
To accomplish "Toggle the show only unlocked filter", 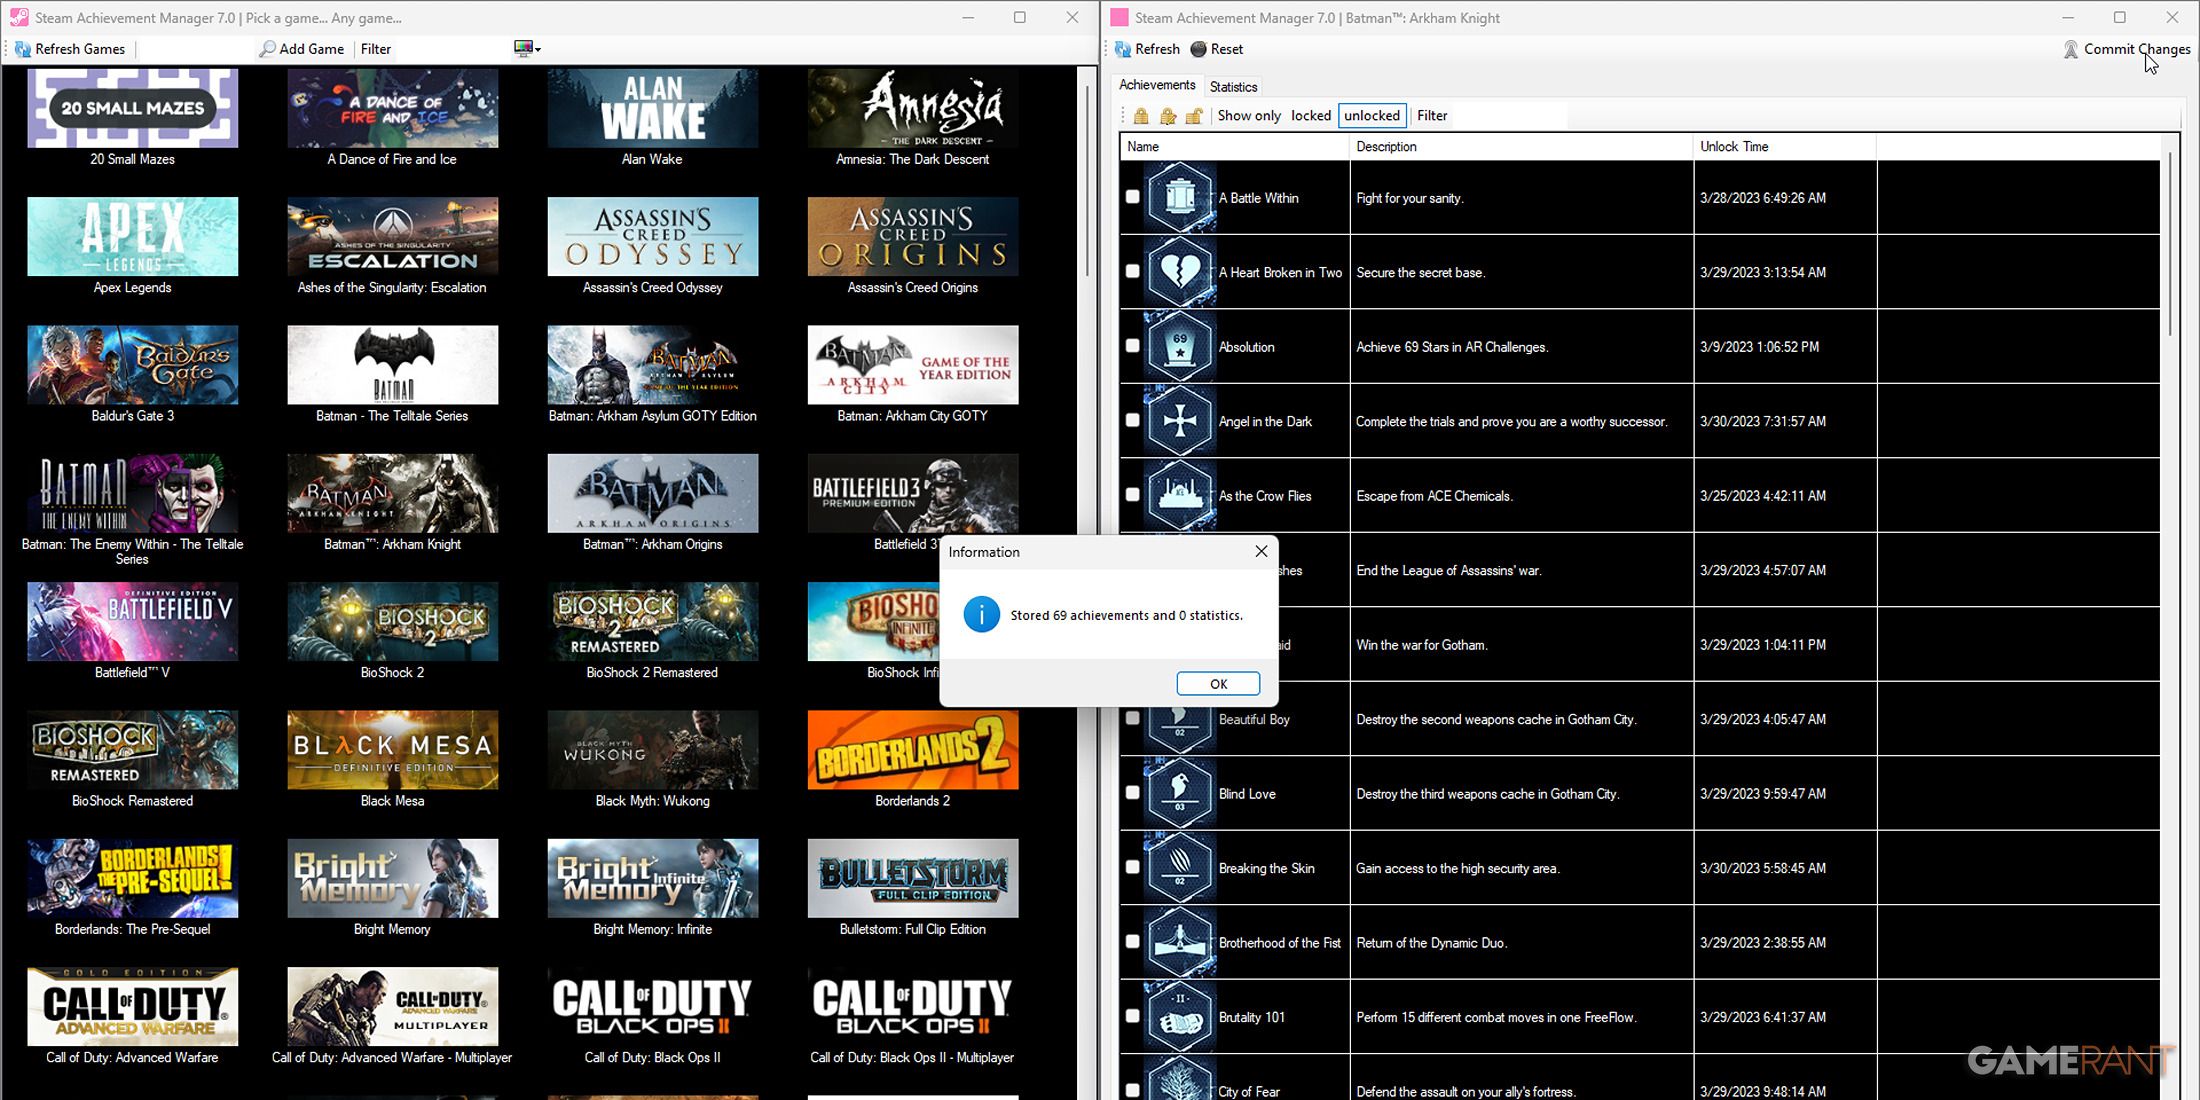I will 1372,116.
